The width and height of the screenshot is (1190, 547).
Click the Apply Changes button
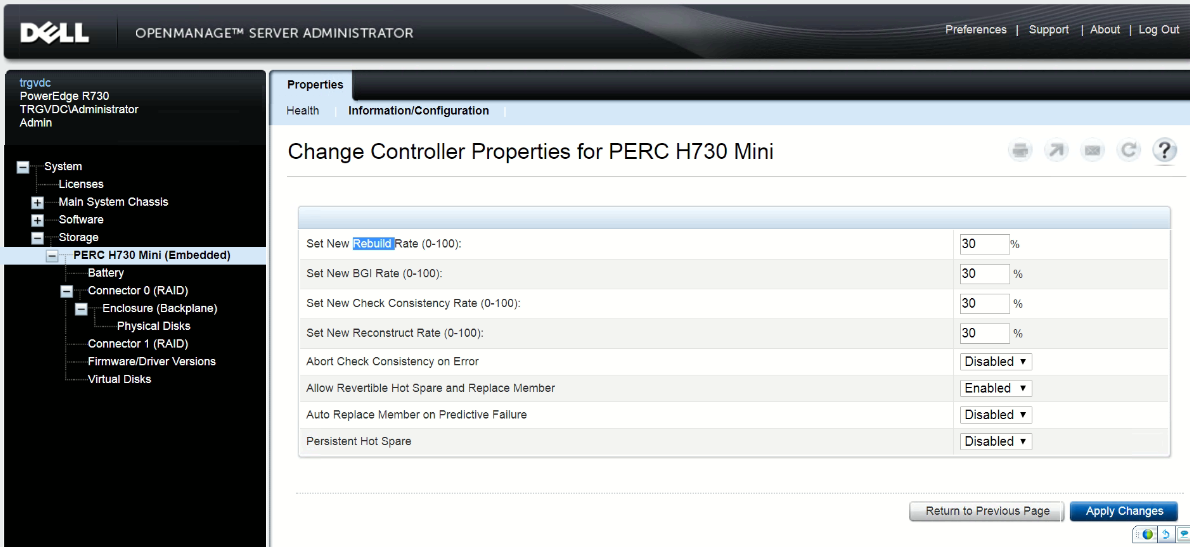click(x=1124, y=511)
